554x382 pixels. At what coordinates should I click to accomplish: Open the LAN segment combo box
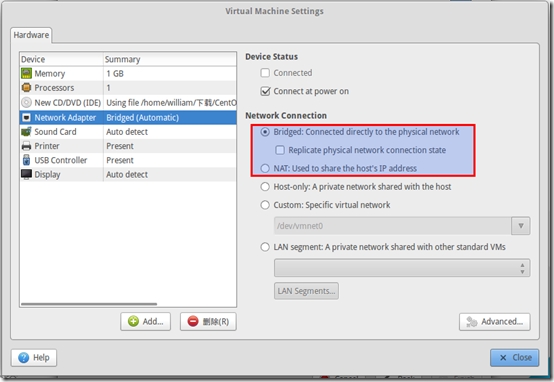402,268
